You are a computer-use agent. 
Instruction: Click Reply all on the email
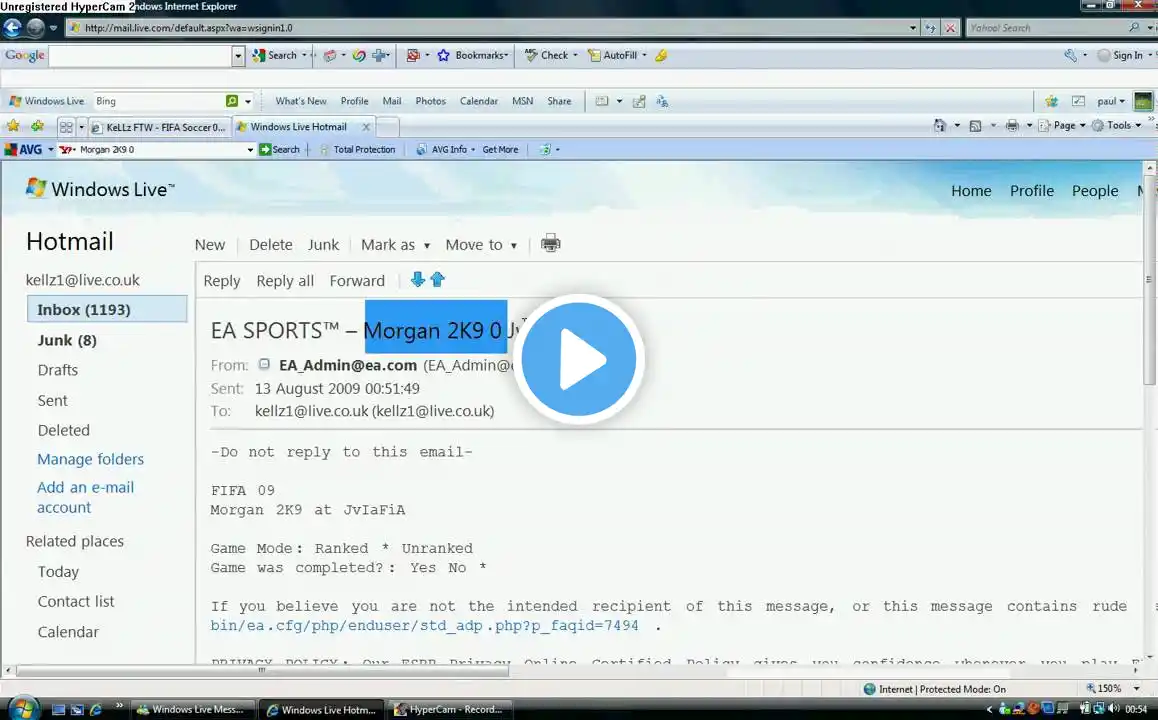[x=285, y=281]
